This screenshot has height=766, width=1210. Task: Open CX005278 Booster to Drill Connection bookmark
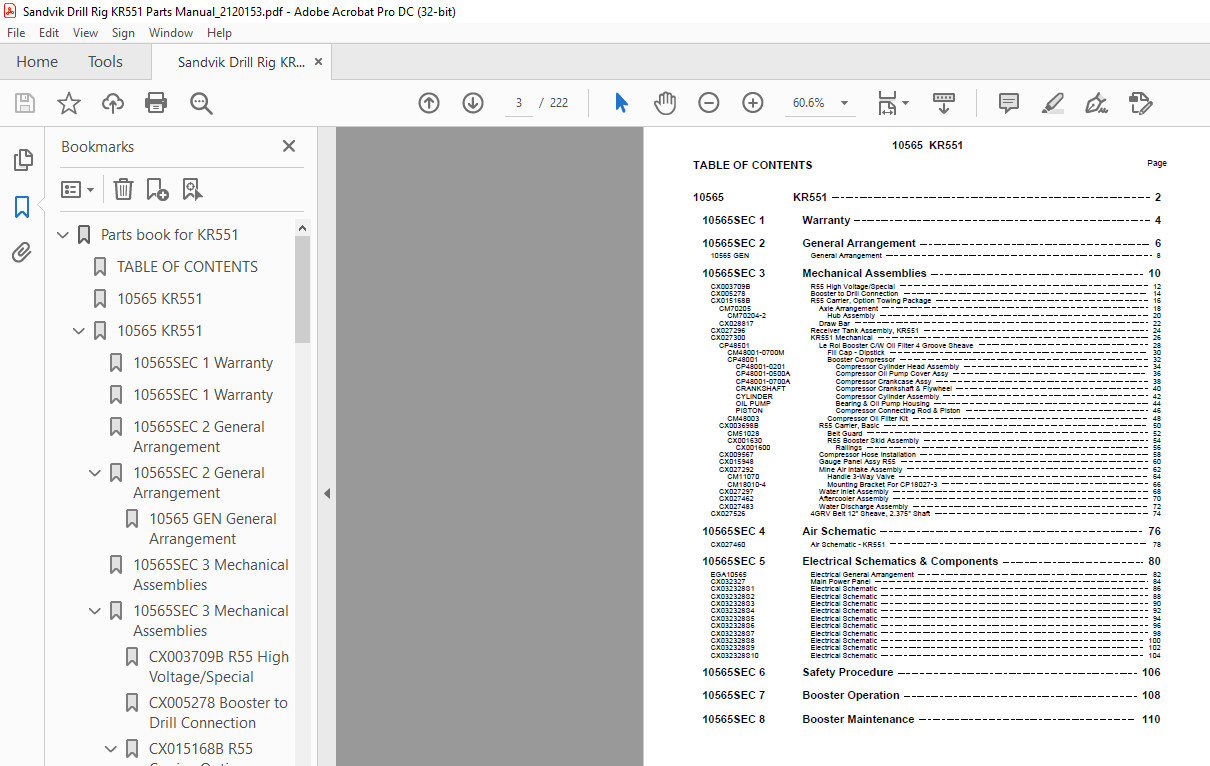tap(218, 713)
